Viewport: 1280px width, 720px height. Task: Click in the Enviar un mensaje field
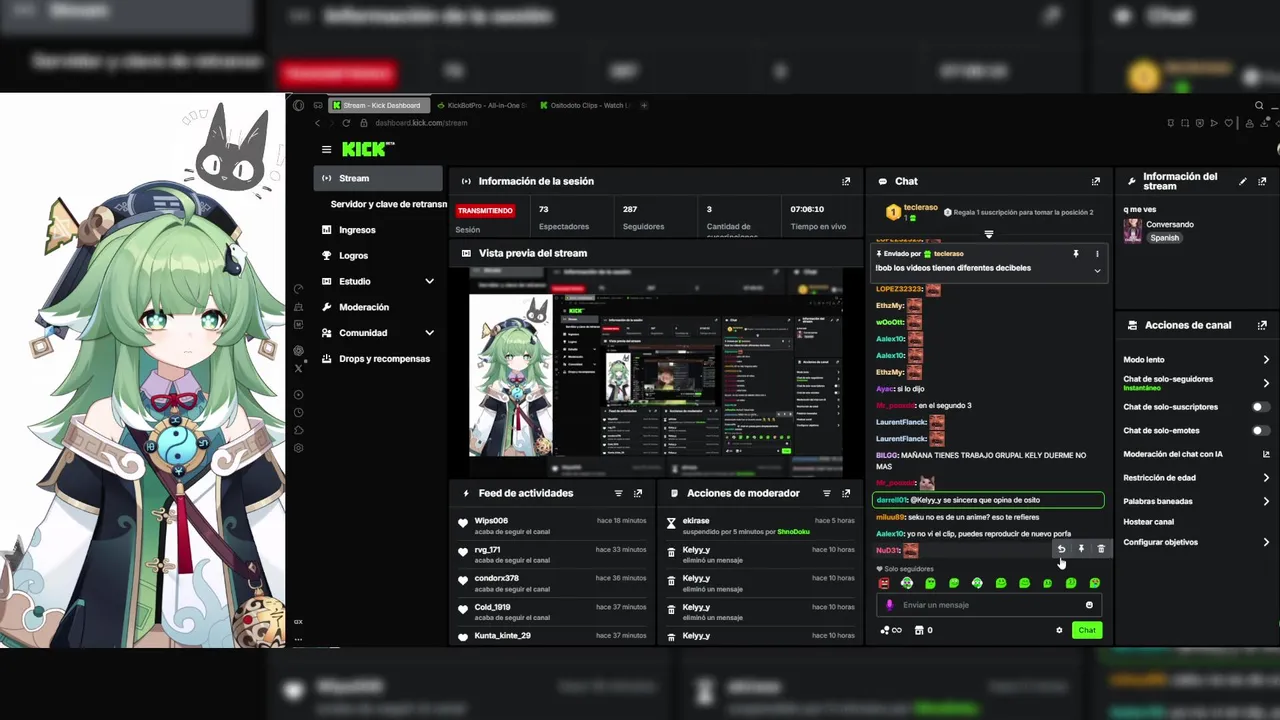click(988, 605)
